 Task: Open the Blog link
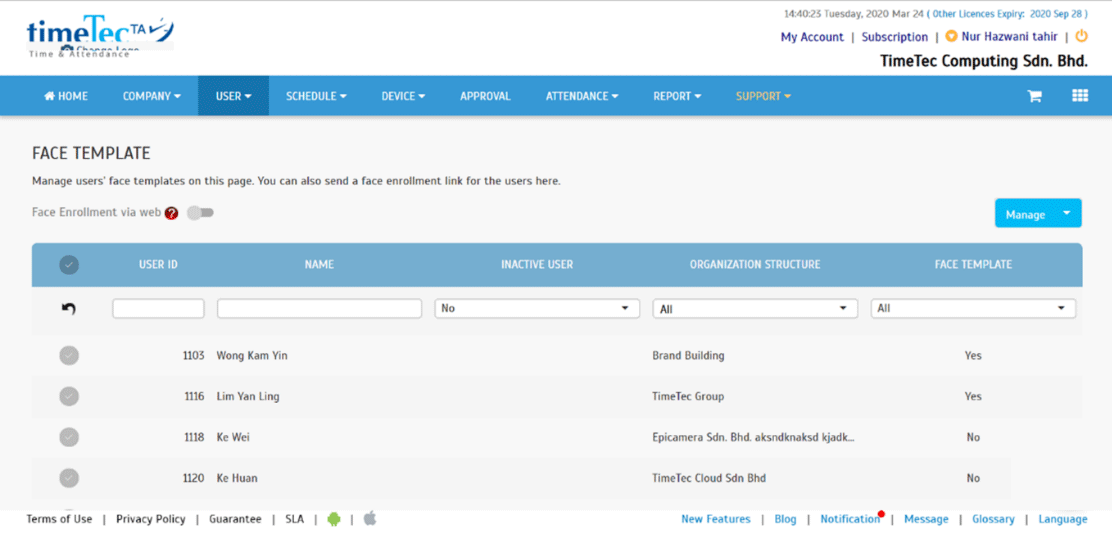point(785,519)
